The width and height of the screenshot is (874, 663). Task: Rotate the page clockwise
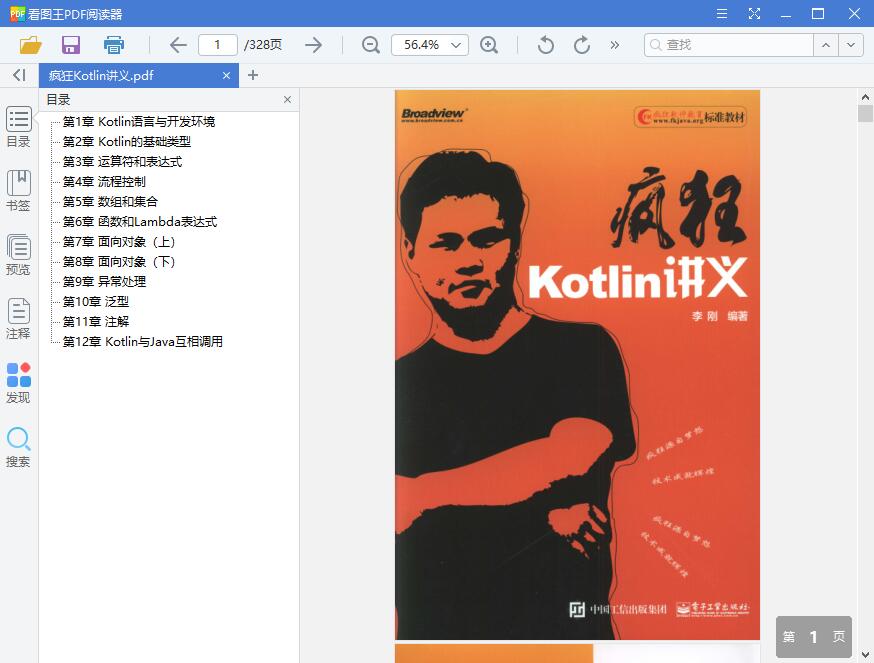[x=581, y=45]
